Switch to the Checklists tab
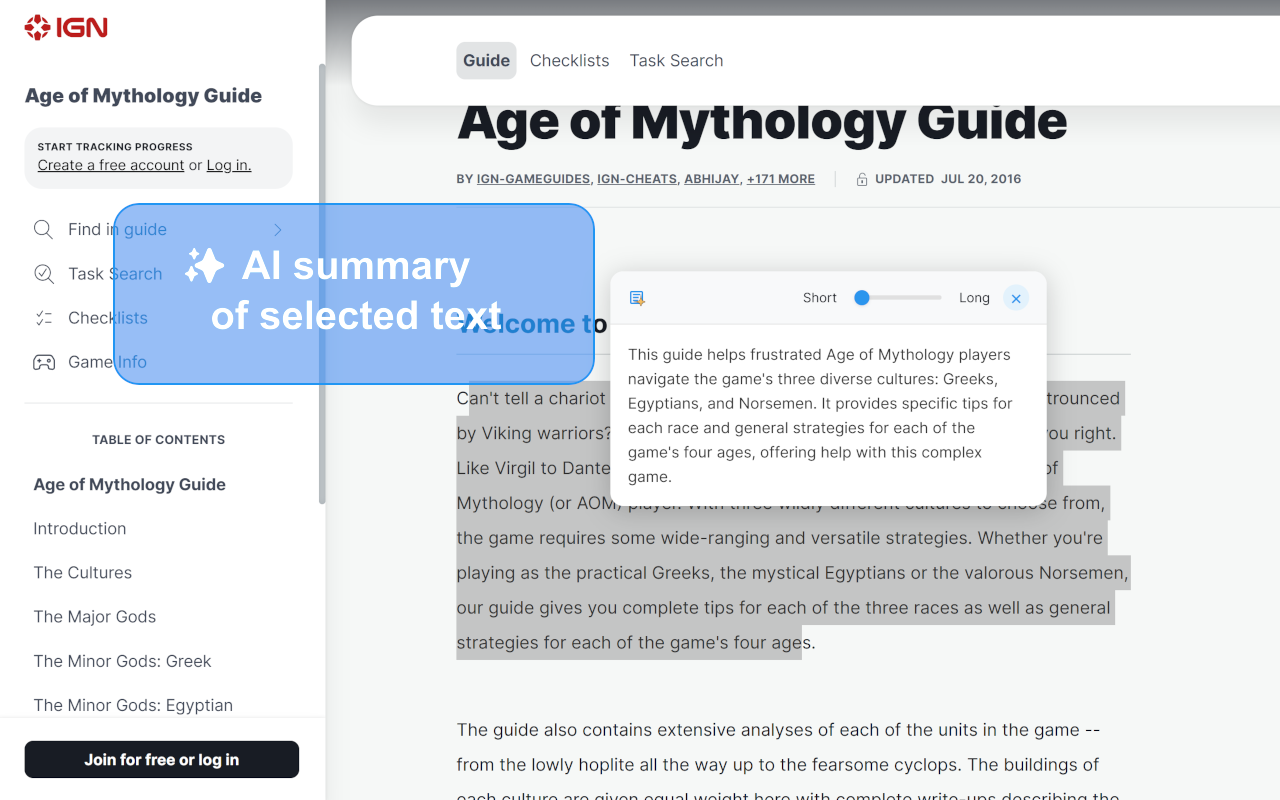The image size is (1280, 800). point(569,61)
